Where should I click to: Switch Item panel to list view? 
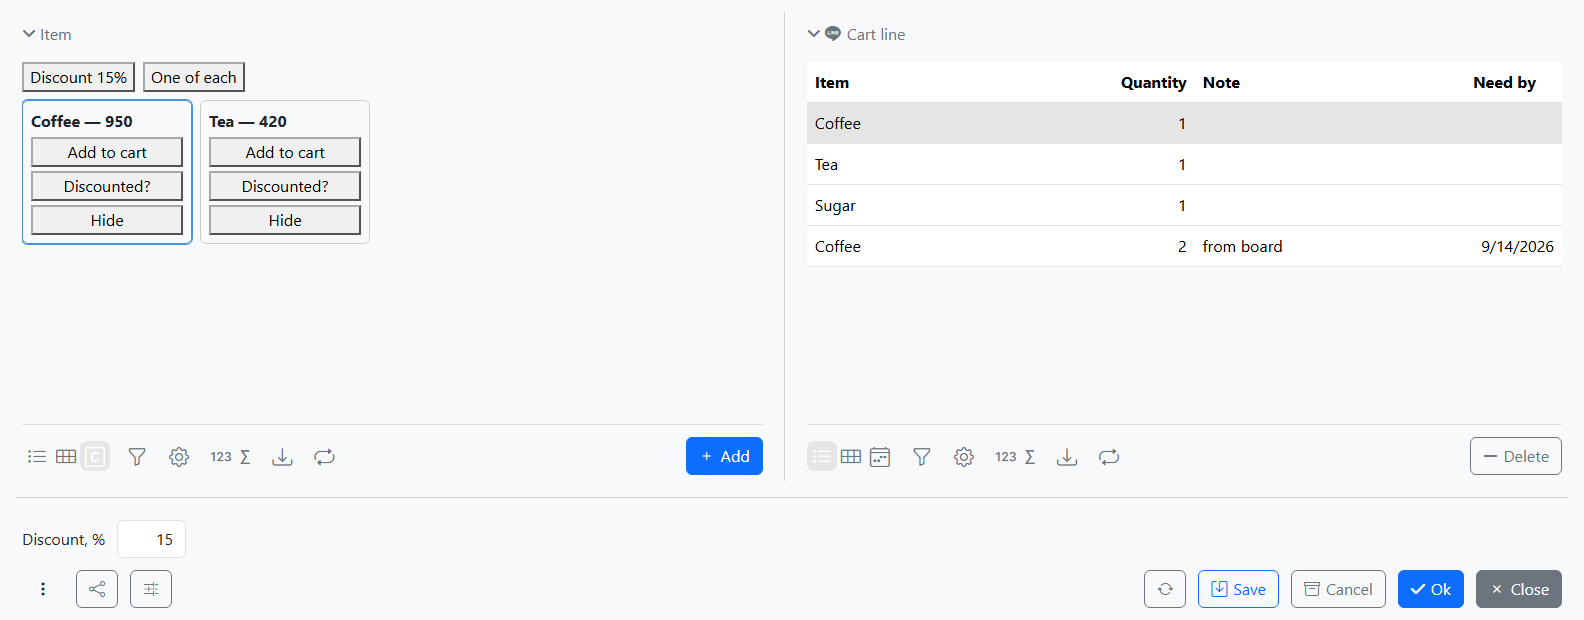(37, 457)
